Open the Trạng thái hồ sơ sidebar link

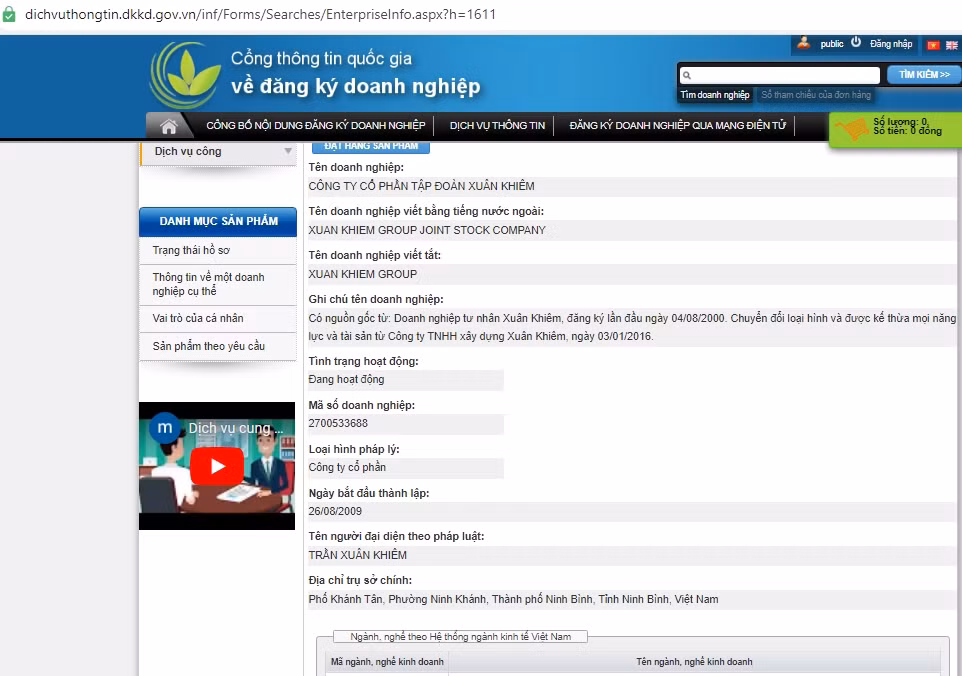point(191,250)
